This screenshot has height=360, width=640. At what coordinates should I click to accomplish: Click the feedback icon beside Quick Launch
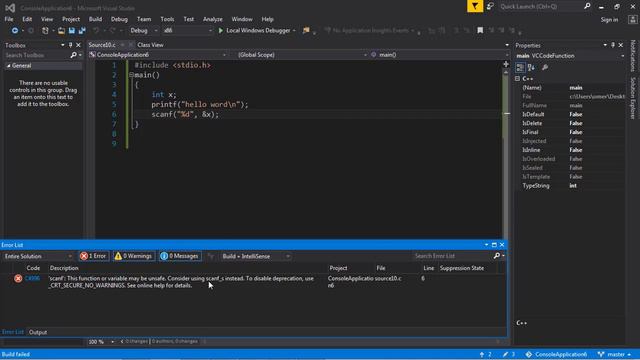coord(490,6)
